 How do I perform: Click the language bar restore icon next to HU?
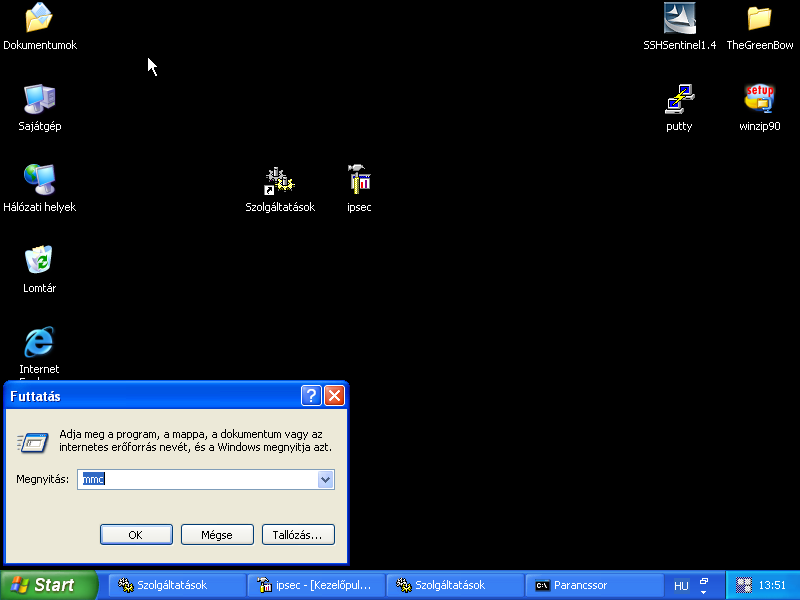(x=704, y=581)
